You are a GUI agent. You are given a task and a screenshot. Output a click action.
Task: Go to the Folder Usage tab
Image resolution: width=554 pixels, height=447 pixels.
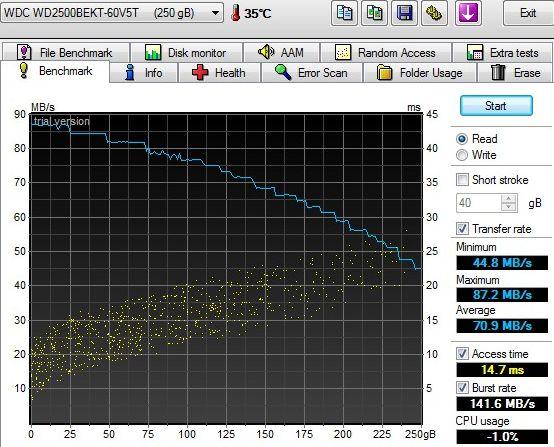[420, 73]
